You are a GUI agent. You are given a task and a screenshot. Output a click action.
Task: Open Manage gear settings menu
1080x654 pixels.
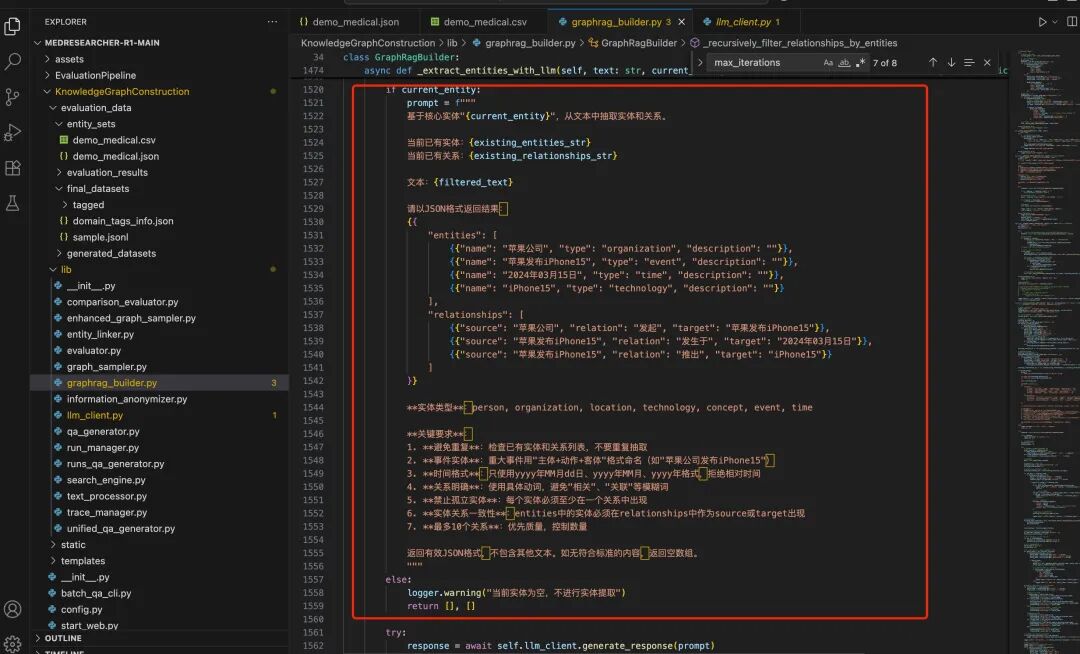point(12,644)
